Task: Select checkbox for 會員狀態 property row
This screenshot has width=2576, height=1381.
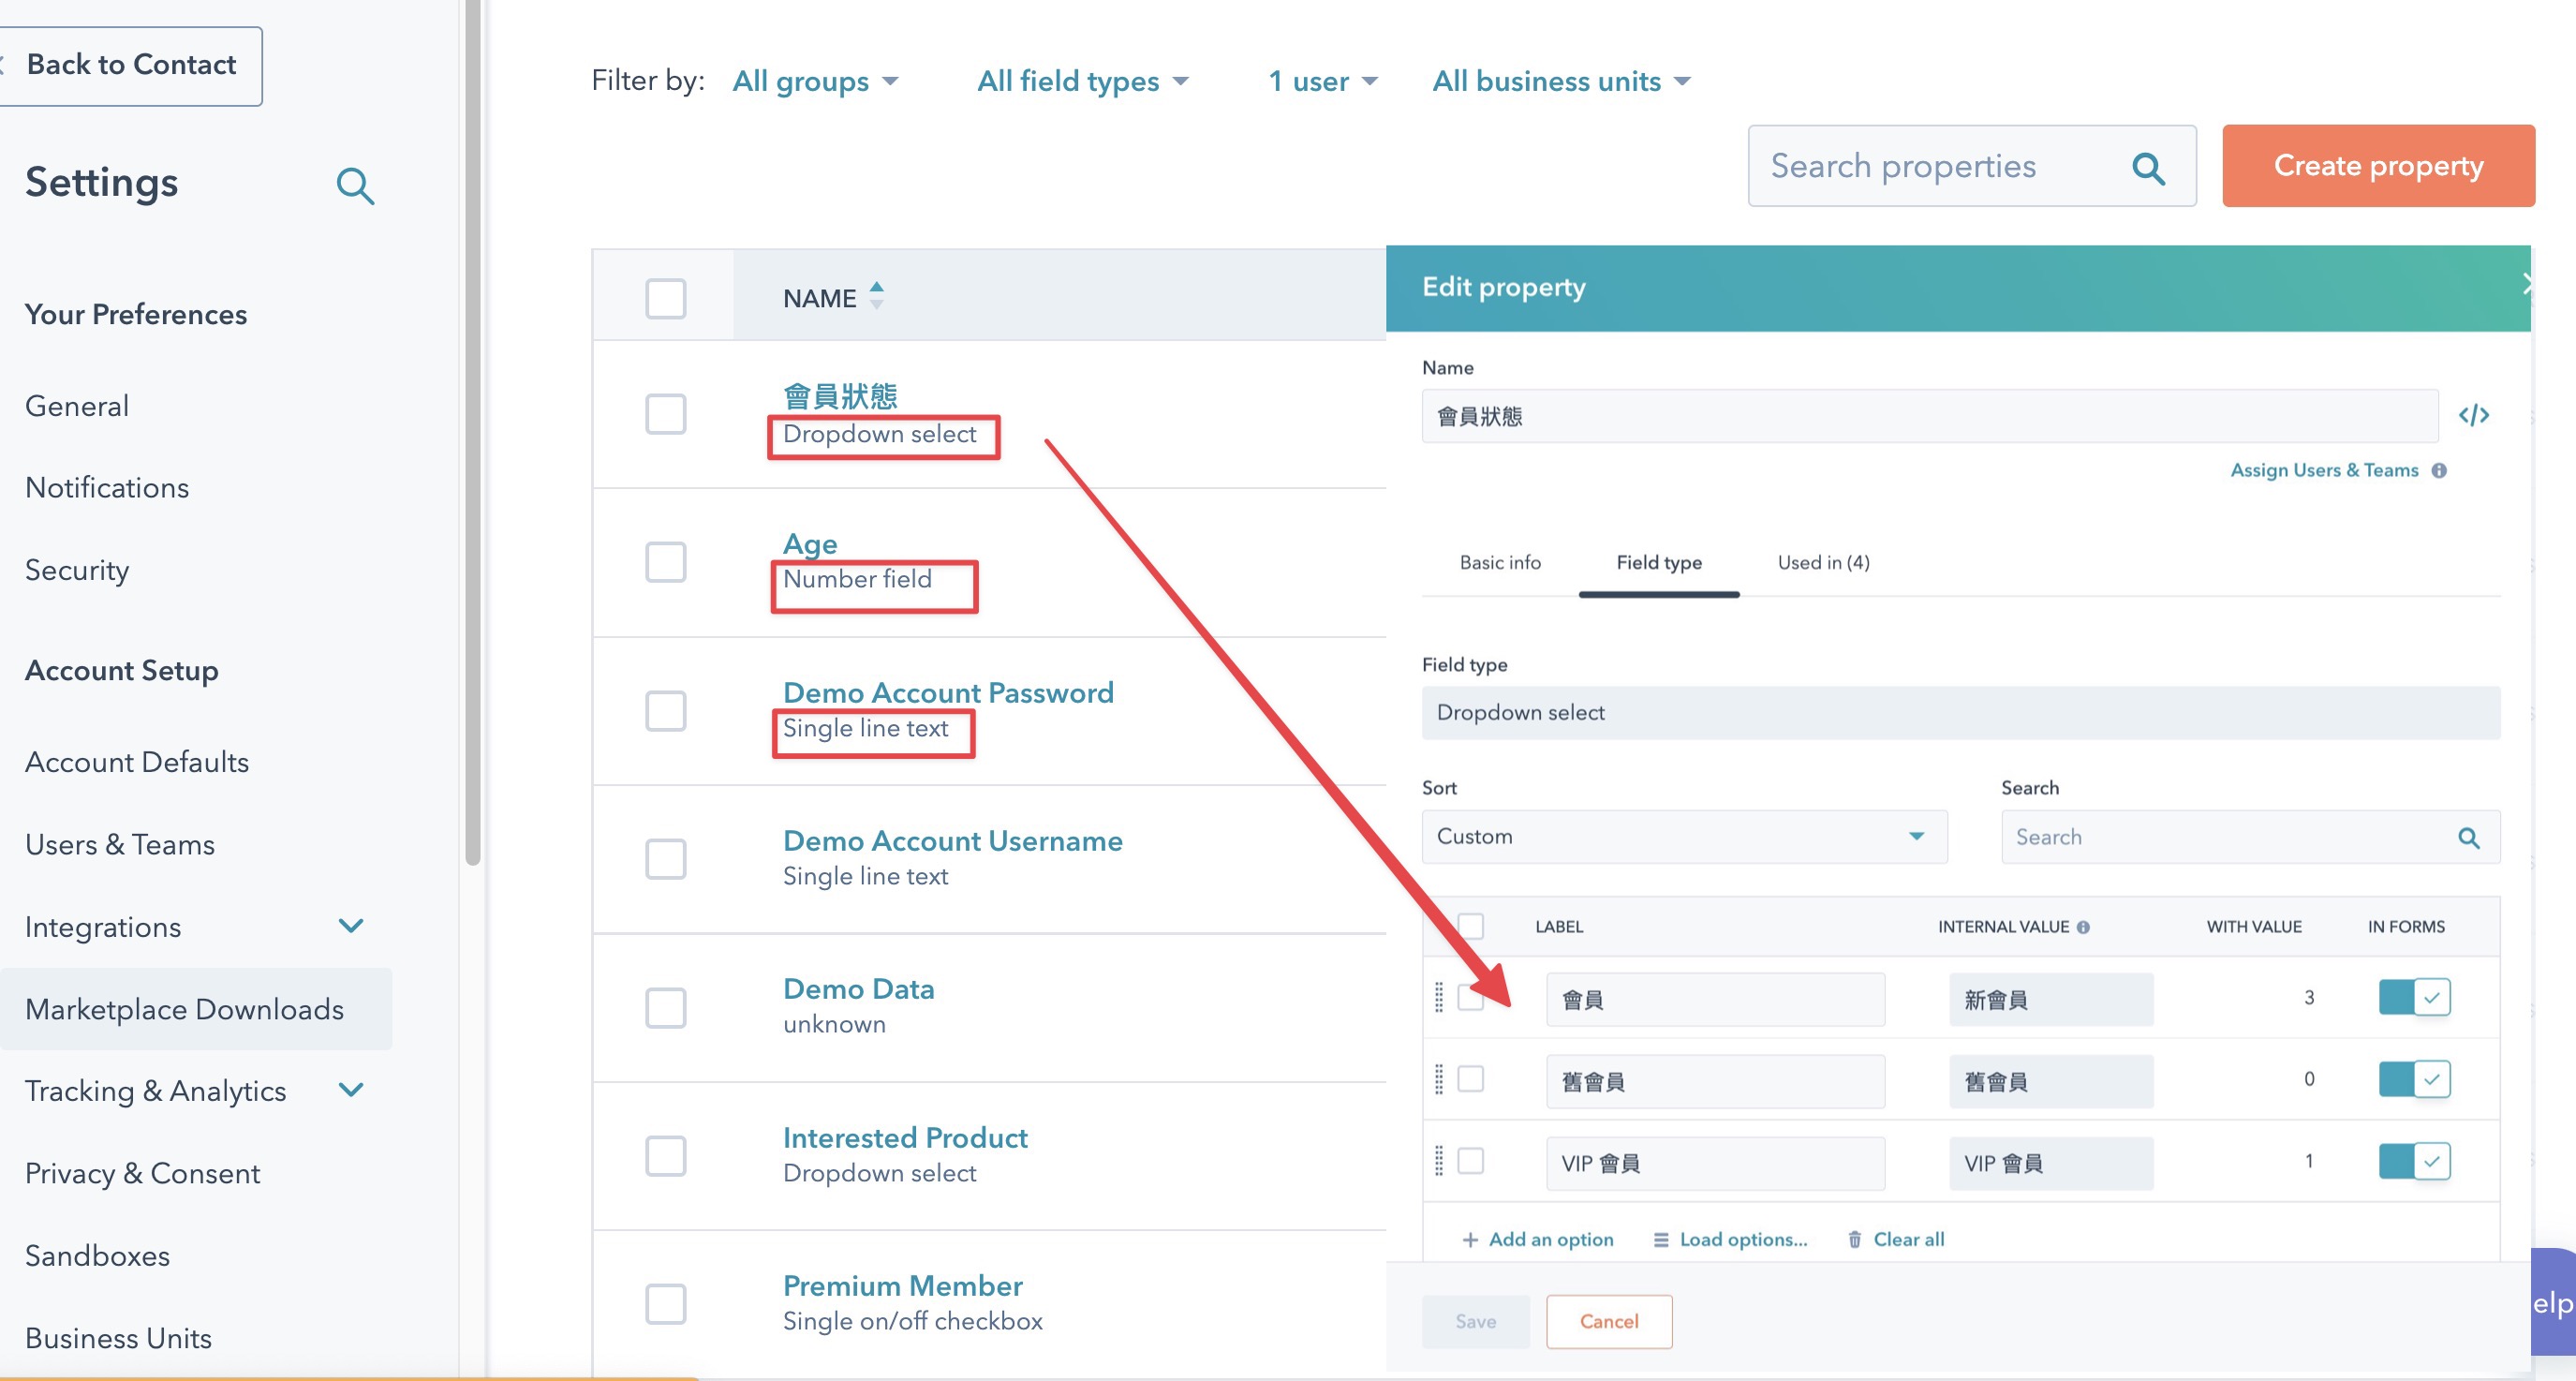Action: 665,414
